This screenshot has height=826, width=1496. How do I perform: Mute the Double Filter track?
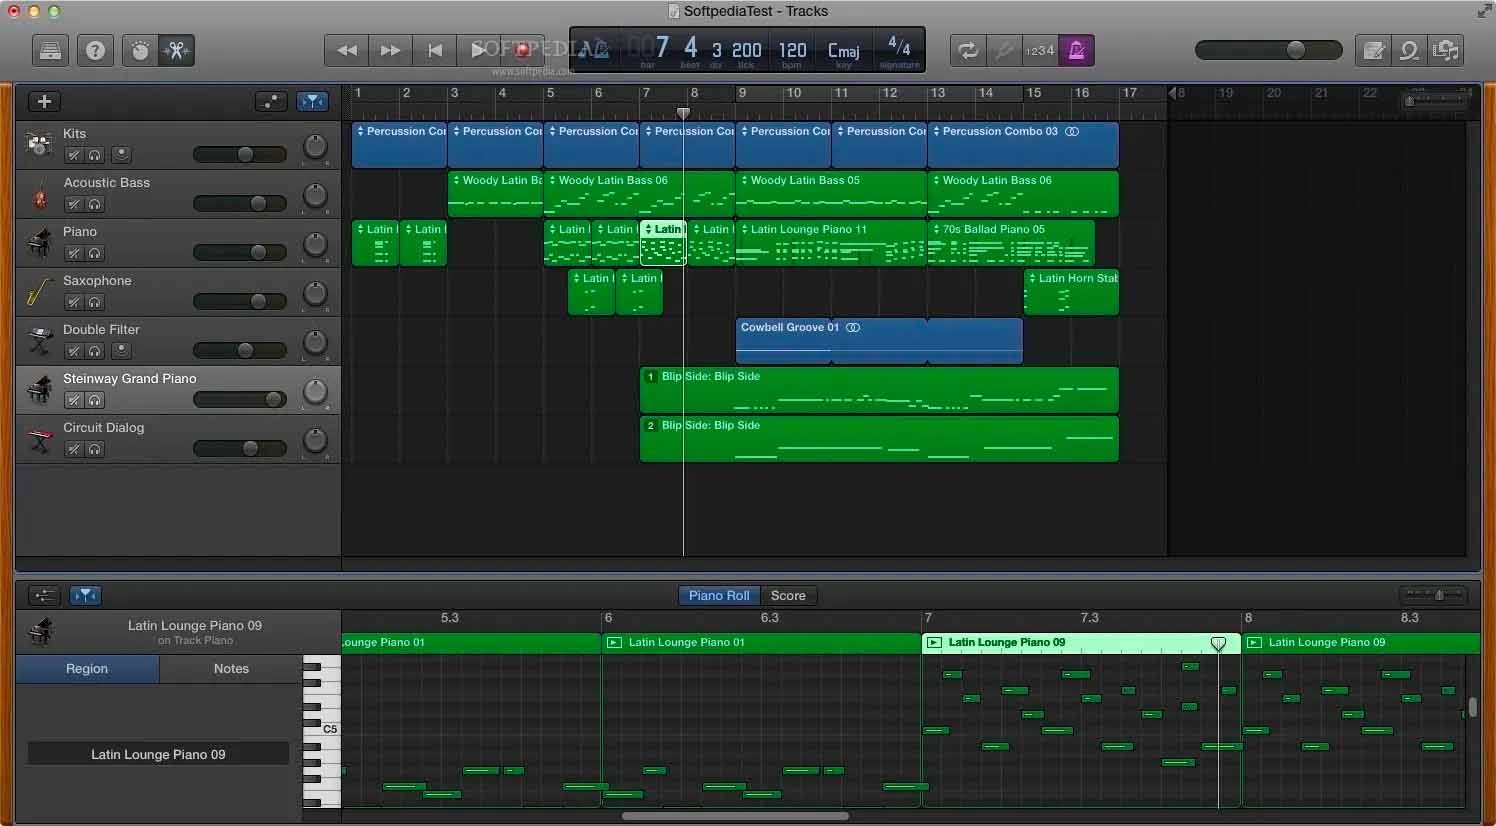[73, 351]
